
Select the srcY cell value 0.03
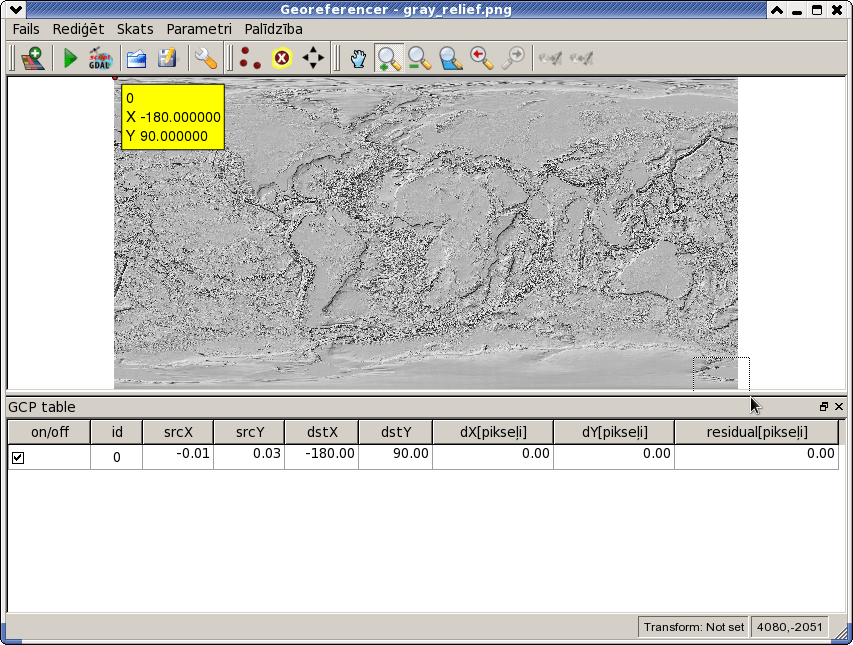click(249, 457)
